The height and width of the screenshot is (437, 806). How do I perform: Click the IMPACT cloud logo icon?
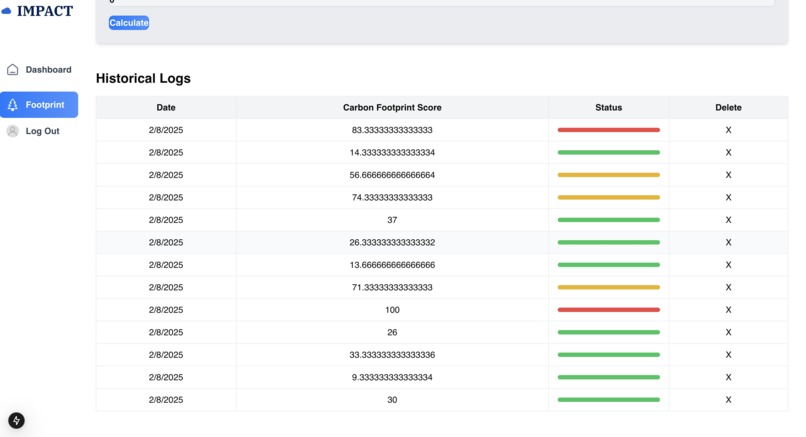click(x=7, y=11)
